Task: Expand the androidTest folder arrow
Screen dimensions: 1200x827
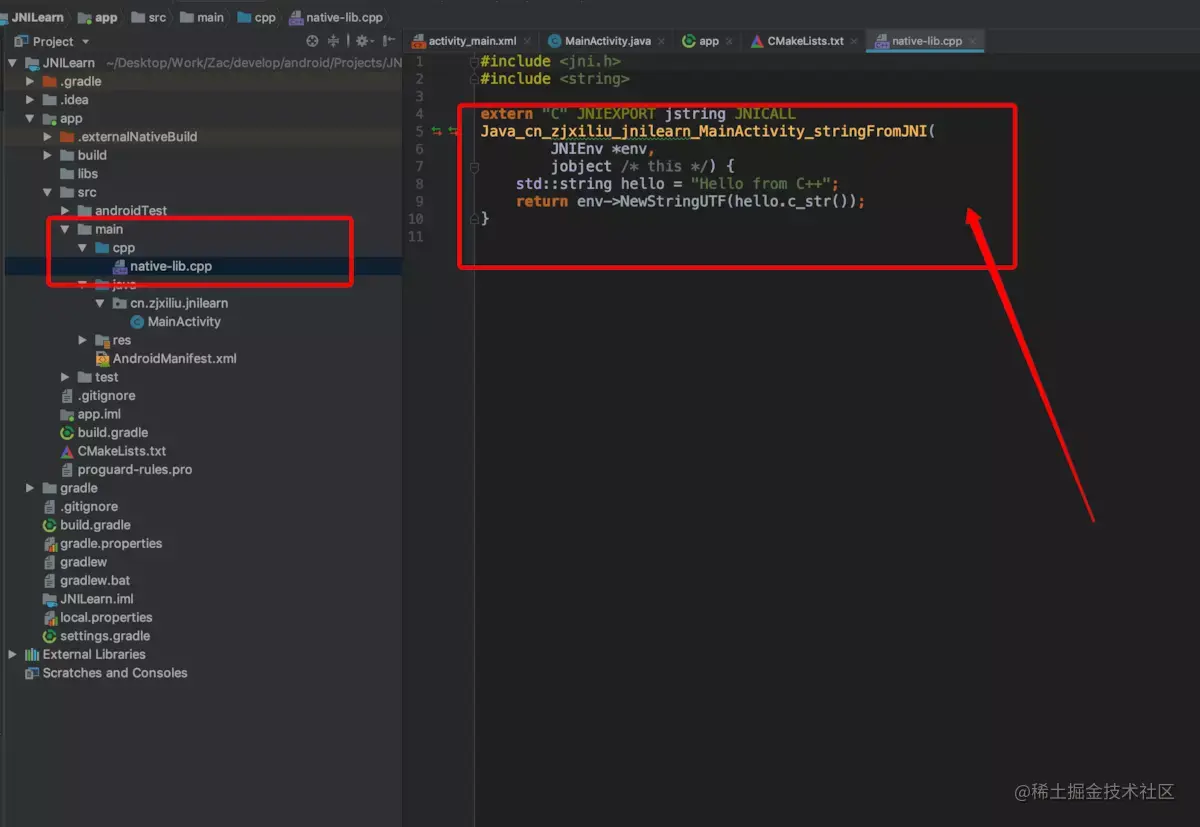Action: coord(66,211)
